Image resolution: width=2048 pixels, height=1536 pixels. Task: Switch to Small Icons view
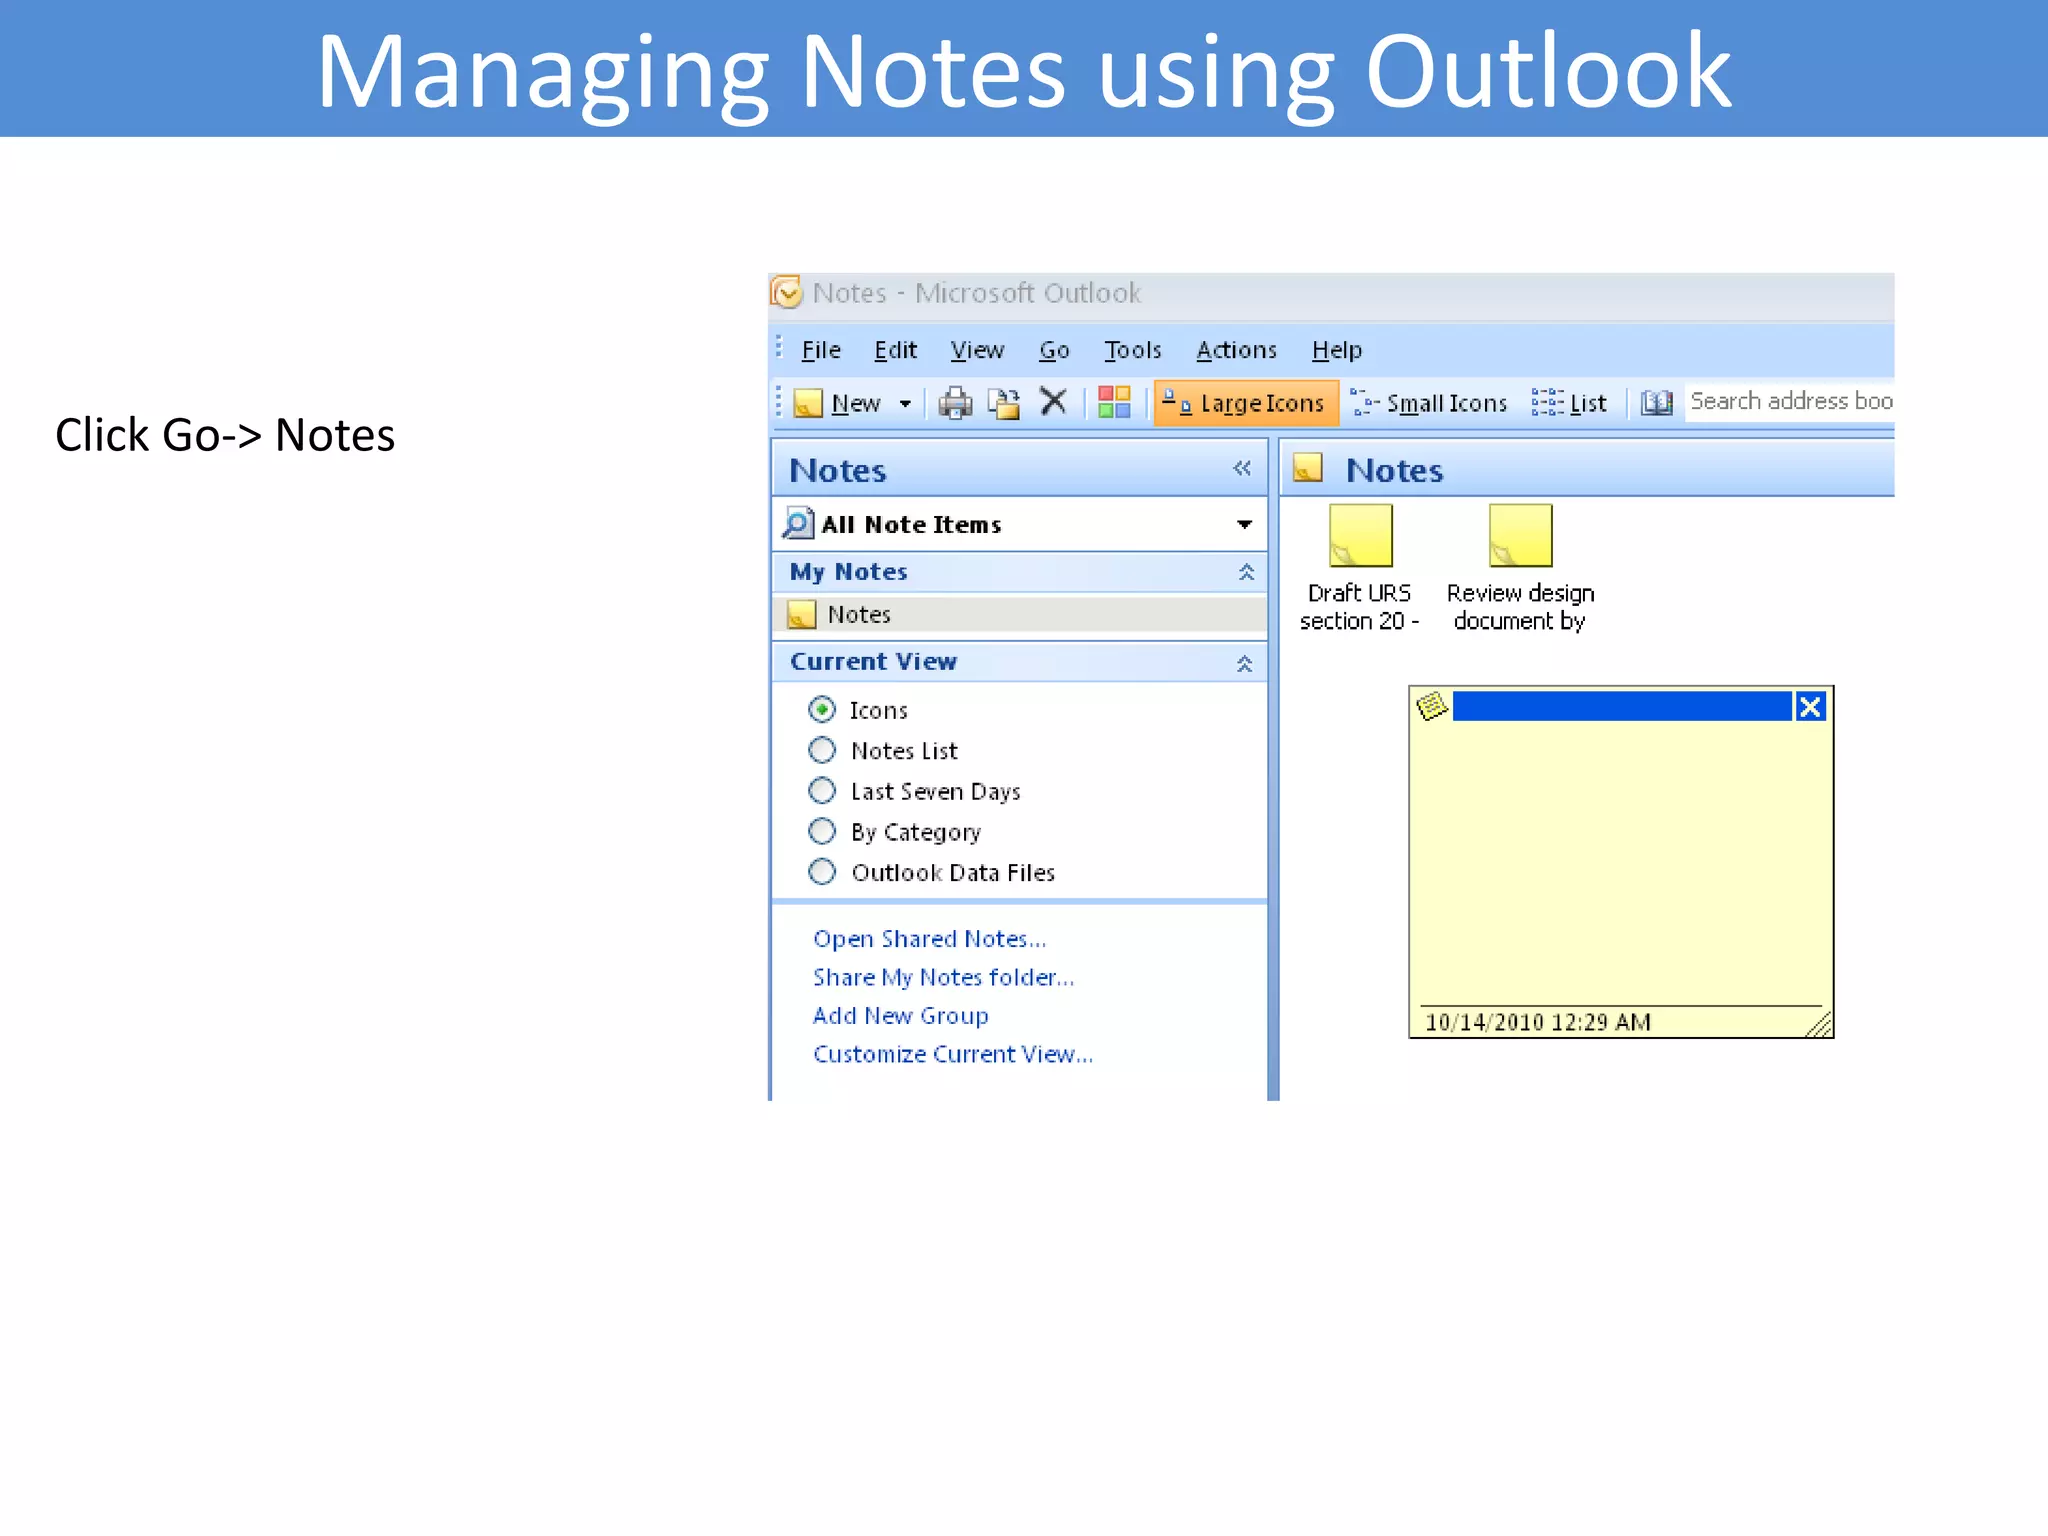[x=1429, y=403]
